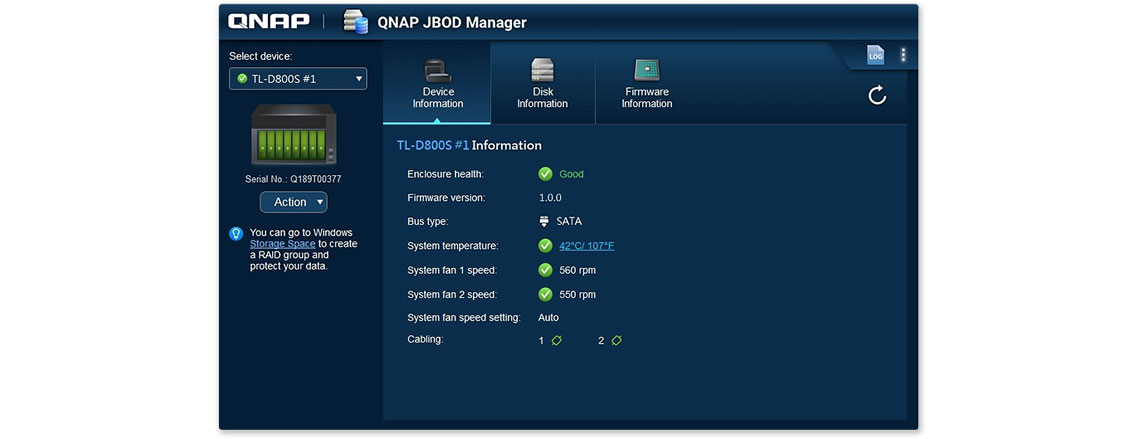Open the LOG viewer icon
Screen dimensions: 1140x439
pyautogui.click(x=875, y=55)
